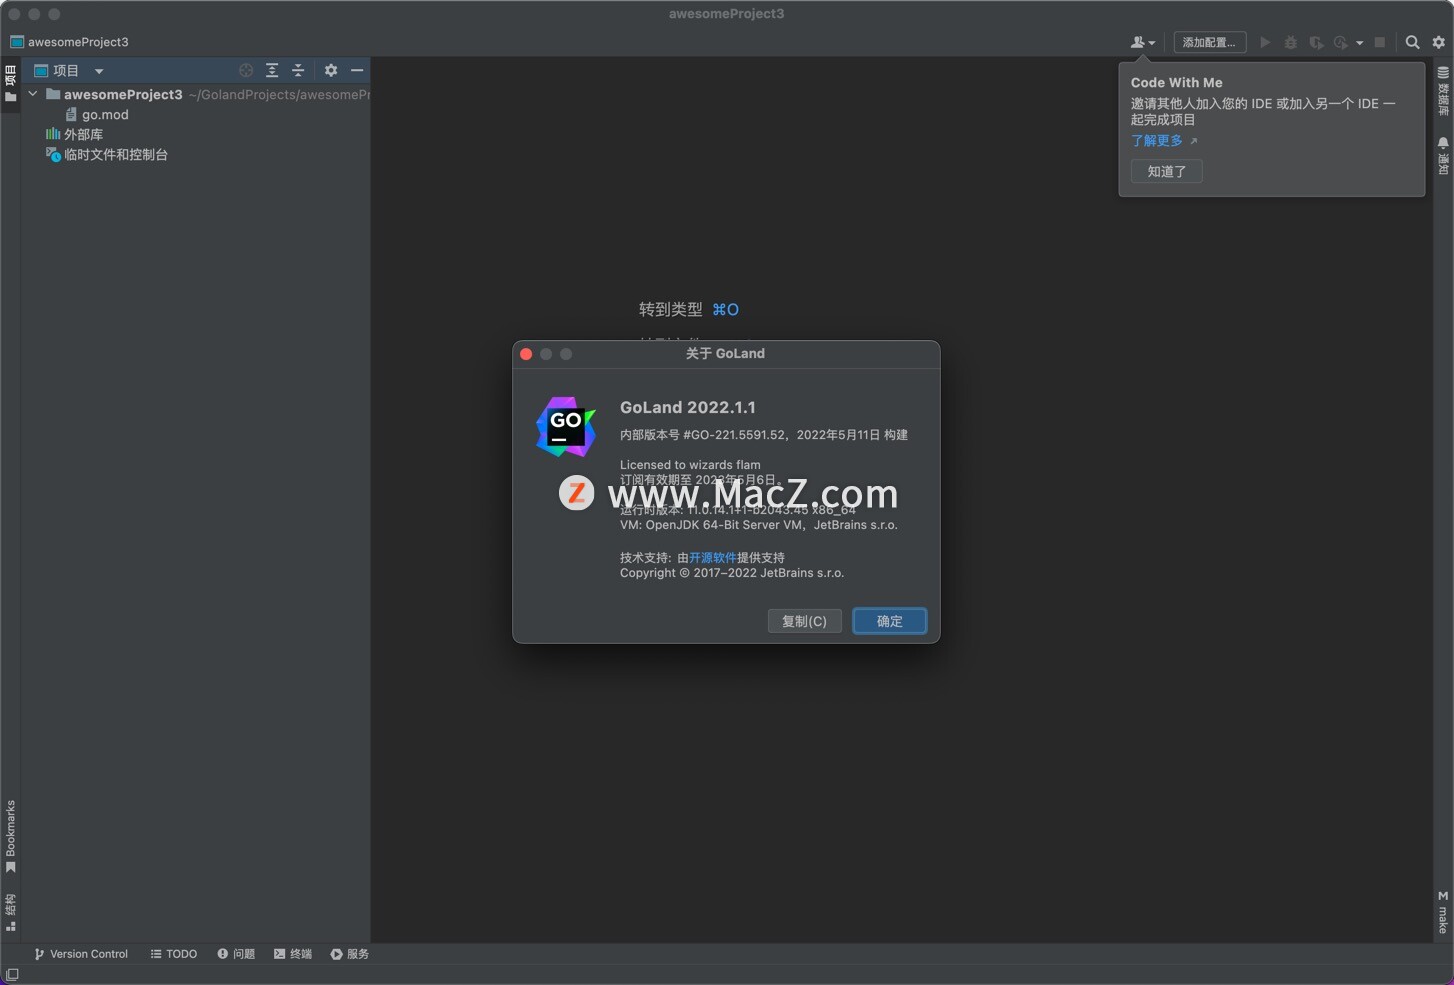Click Select Opened File crosshair icon

coord(246,70)
